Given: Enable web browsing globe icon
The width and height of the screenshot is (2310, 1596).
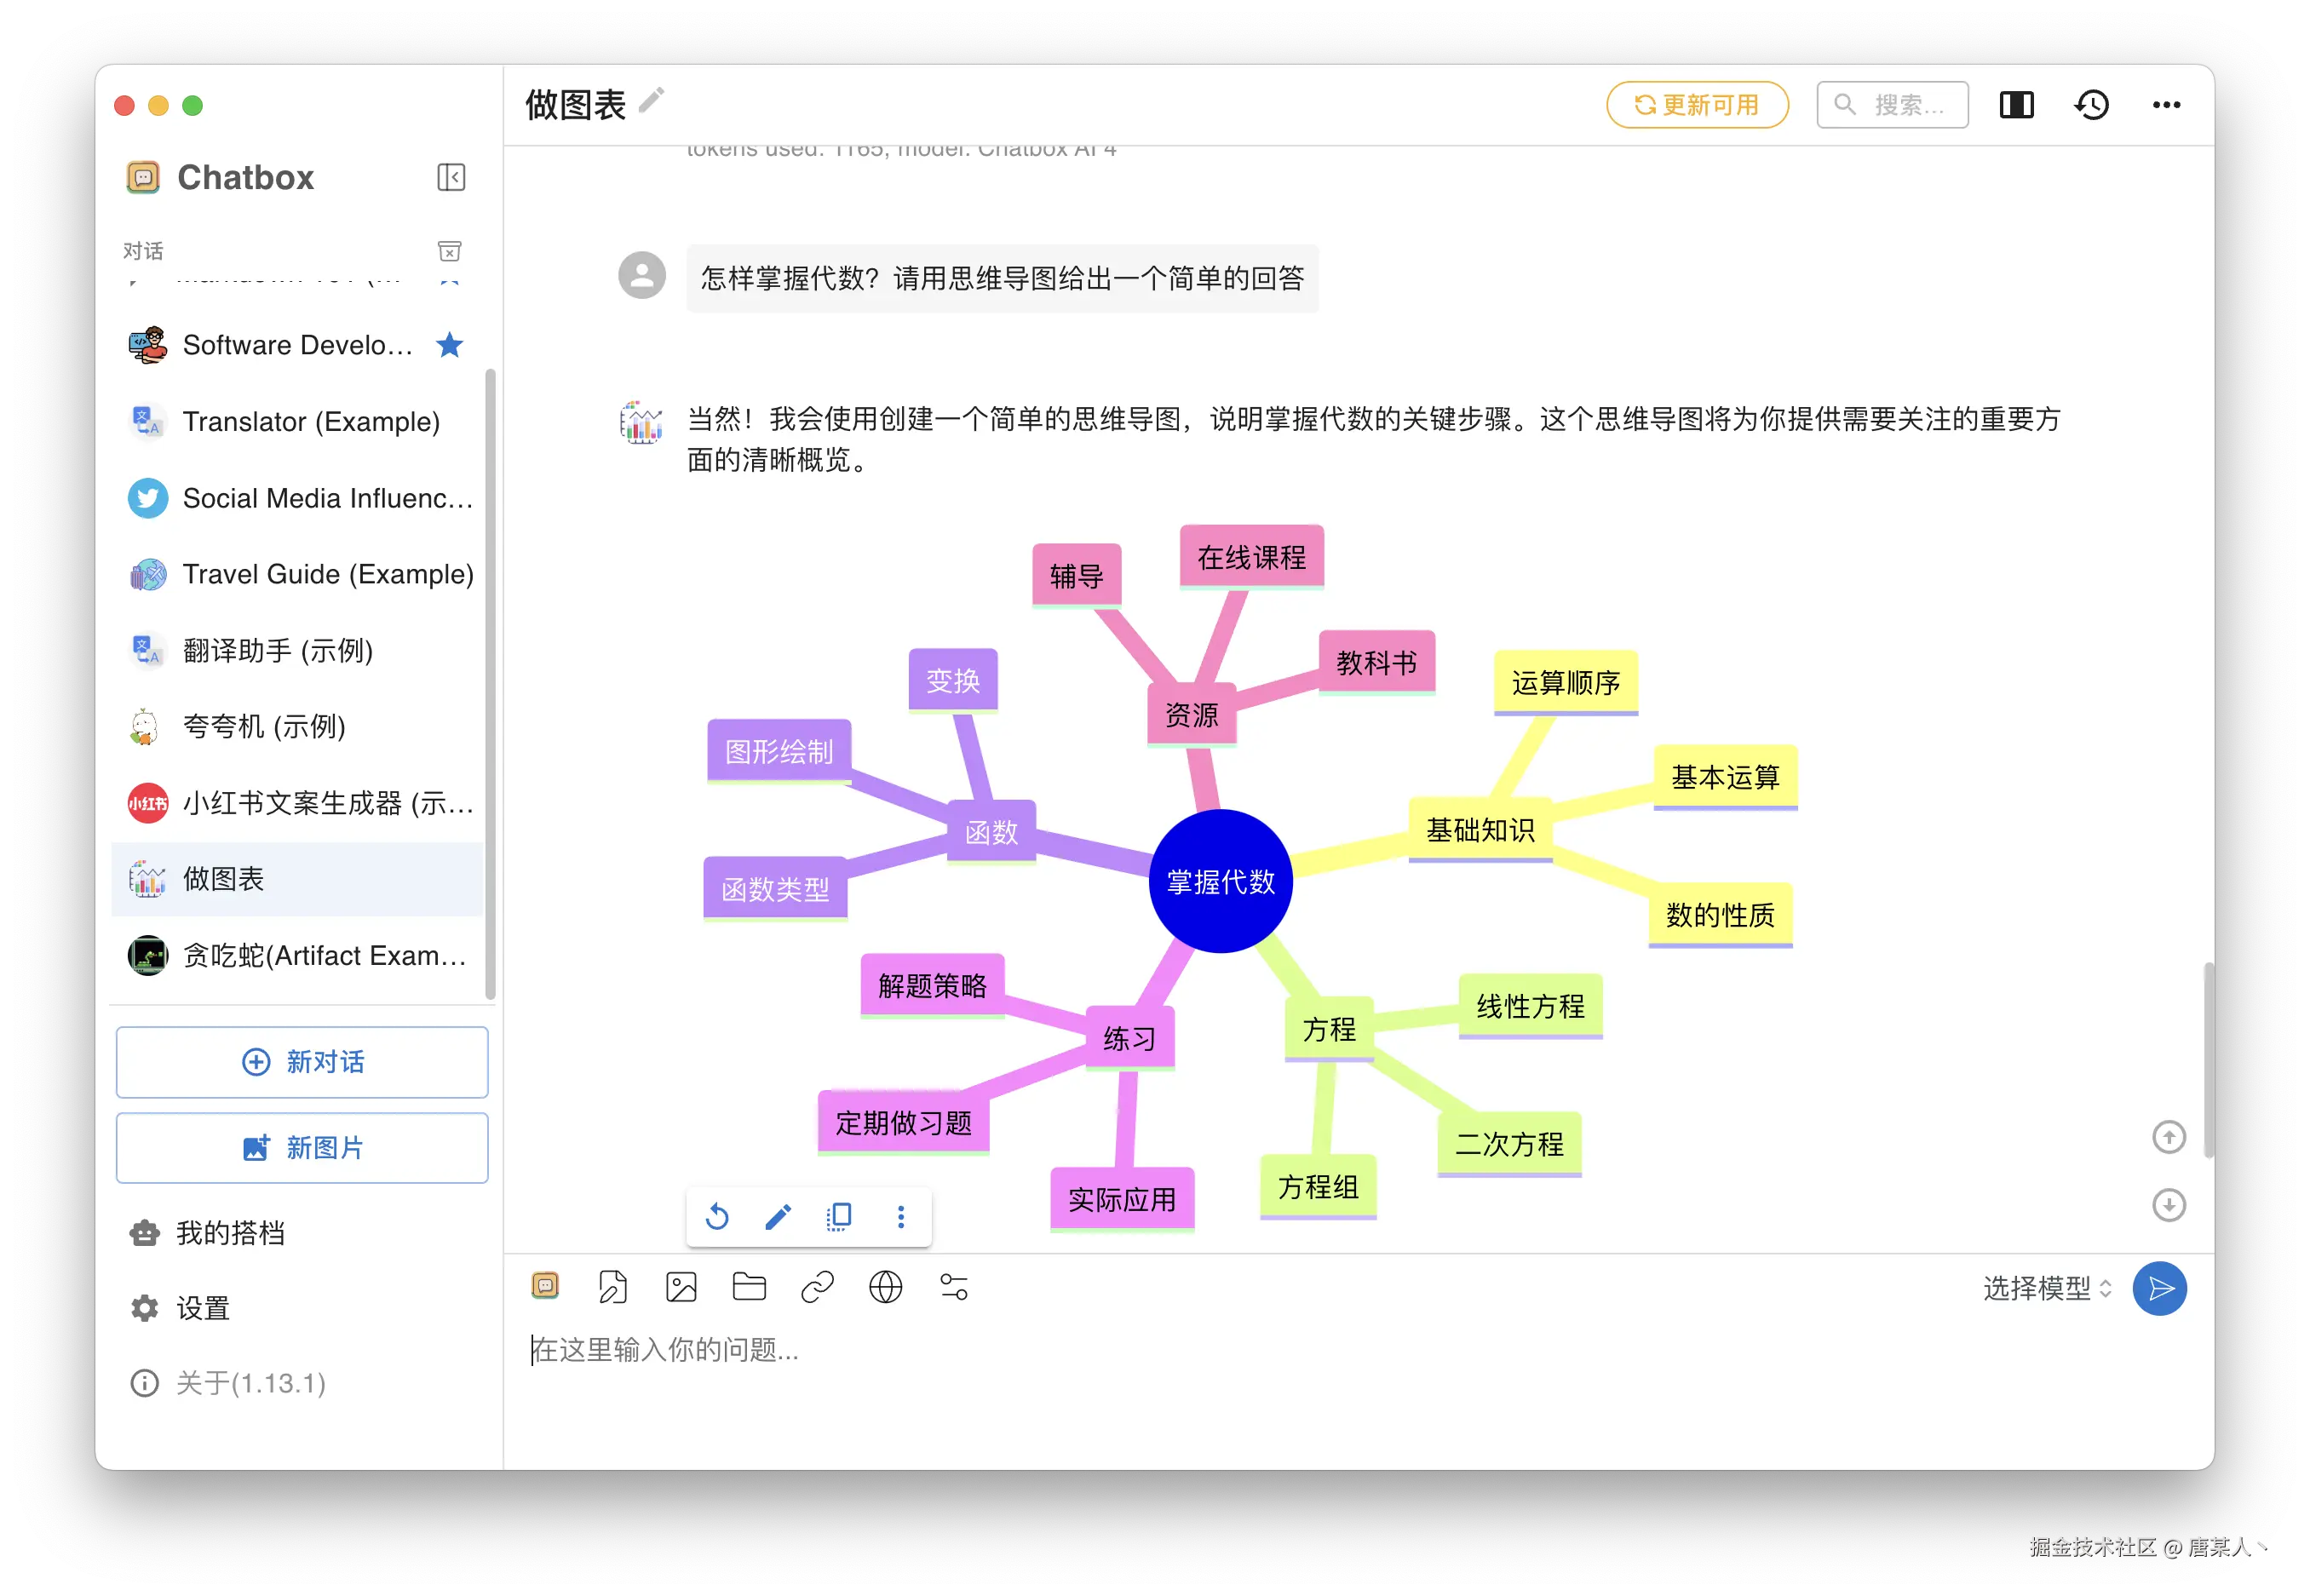Looking at the screenshot, I should point(885,1287).
